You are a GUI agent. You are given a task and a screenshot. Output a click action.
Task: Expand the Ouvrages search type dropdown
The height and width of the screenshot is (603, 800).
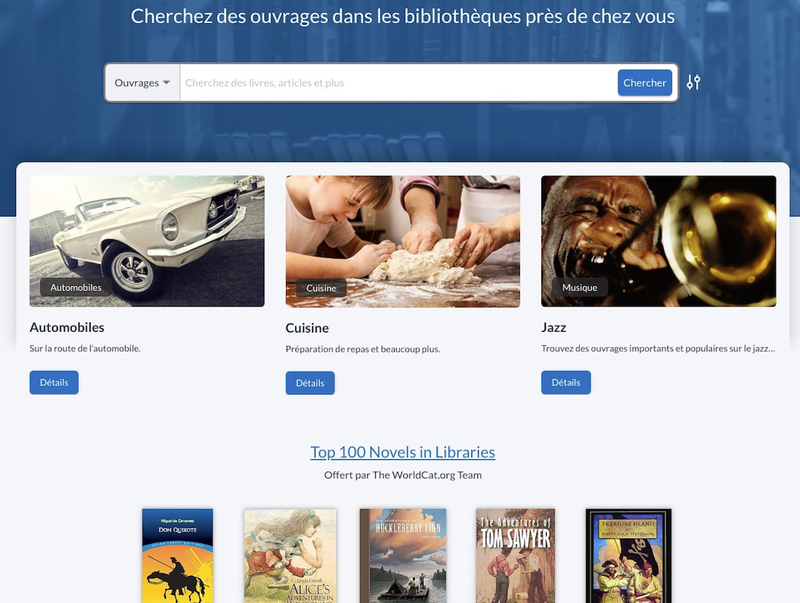pos(142,83)
